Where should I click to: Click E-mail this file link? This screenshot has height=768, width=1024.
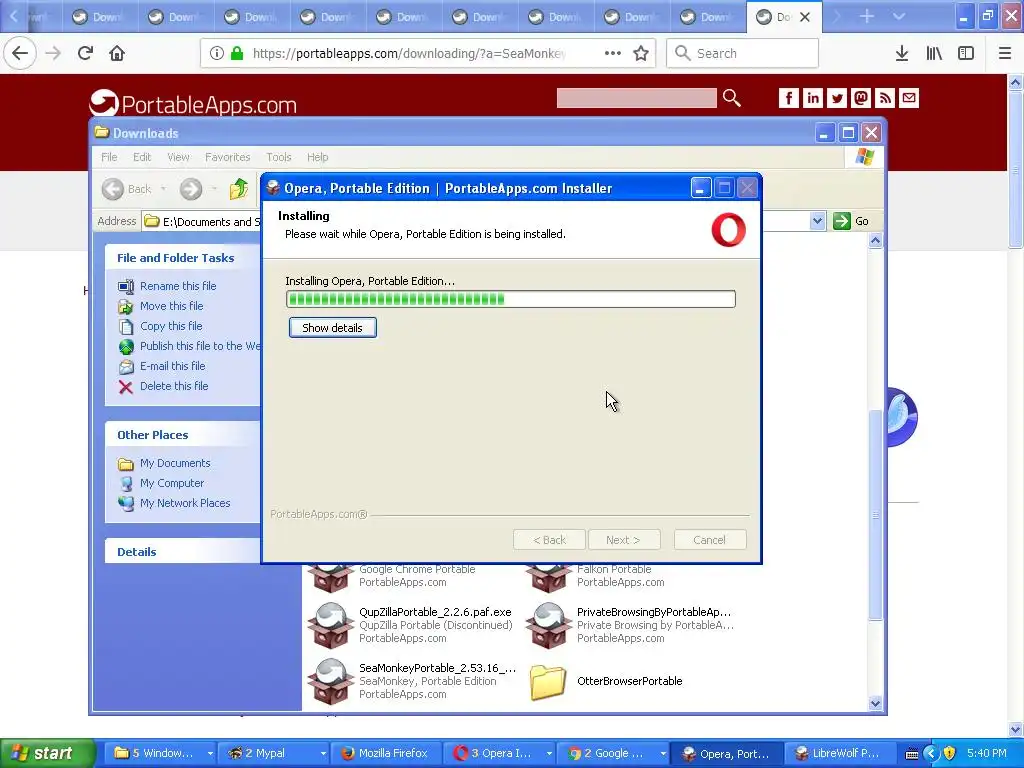coord(172,366)
